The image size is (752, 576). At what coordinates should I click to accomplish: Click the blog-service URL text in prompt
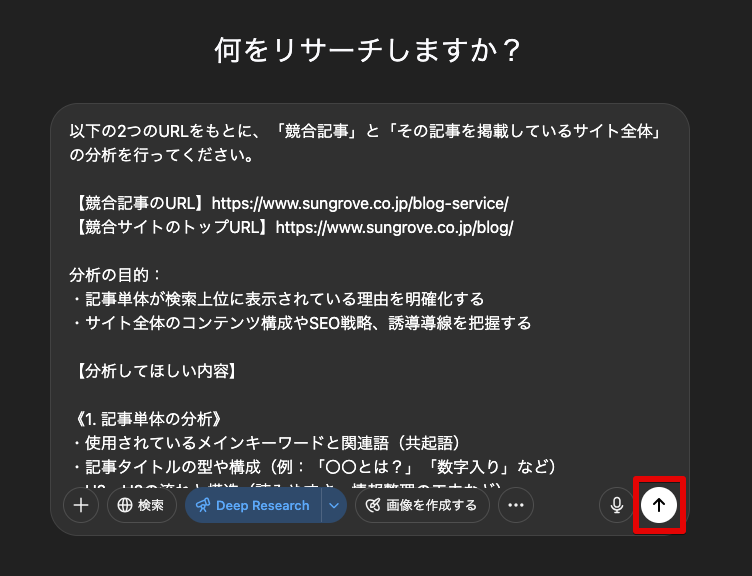[360, 203]
